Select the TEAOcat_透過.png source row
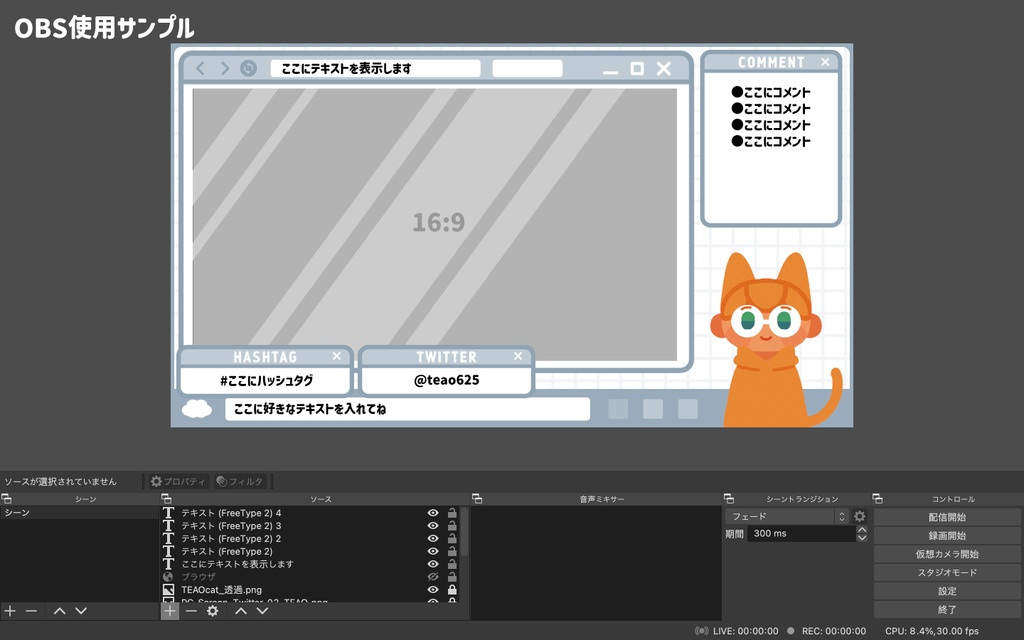Screen dimensions: 1024x640 311,590
